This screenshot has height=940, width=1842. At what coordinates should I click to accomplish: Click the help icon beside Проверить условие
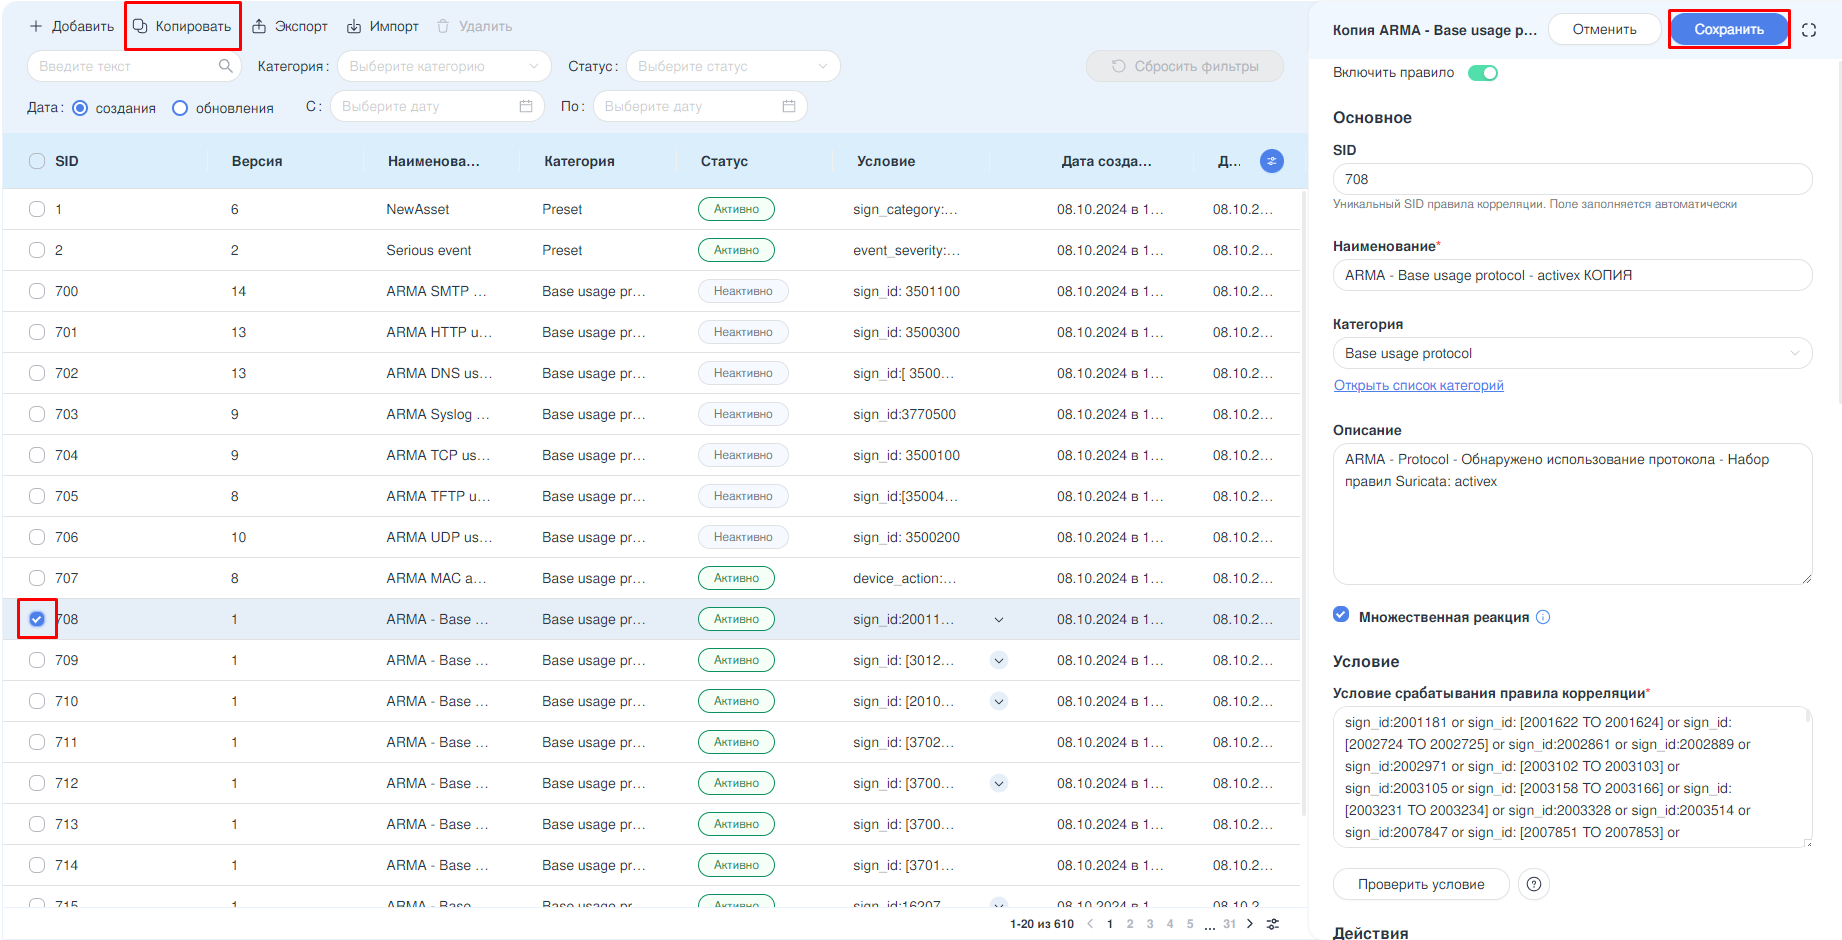tap(1533, 884)
